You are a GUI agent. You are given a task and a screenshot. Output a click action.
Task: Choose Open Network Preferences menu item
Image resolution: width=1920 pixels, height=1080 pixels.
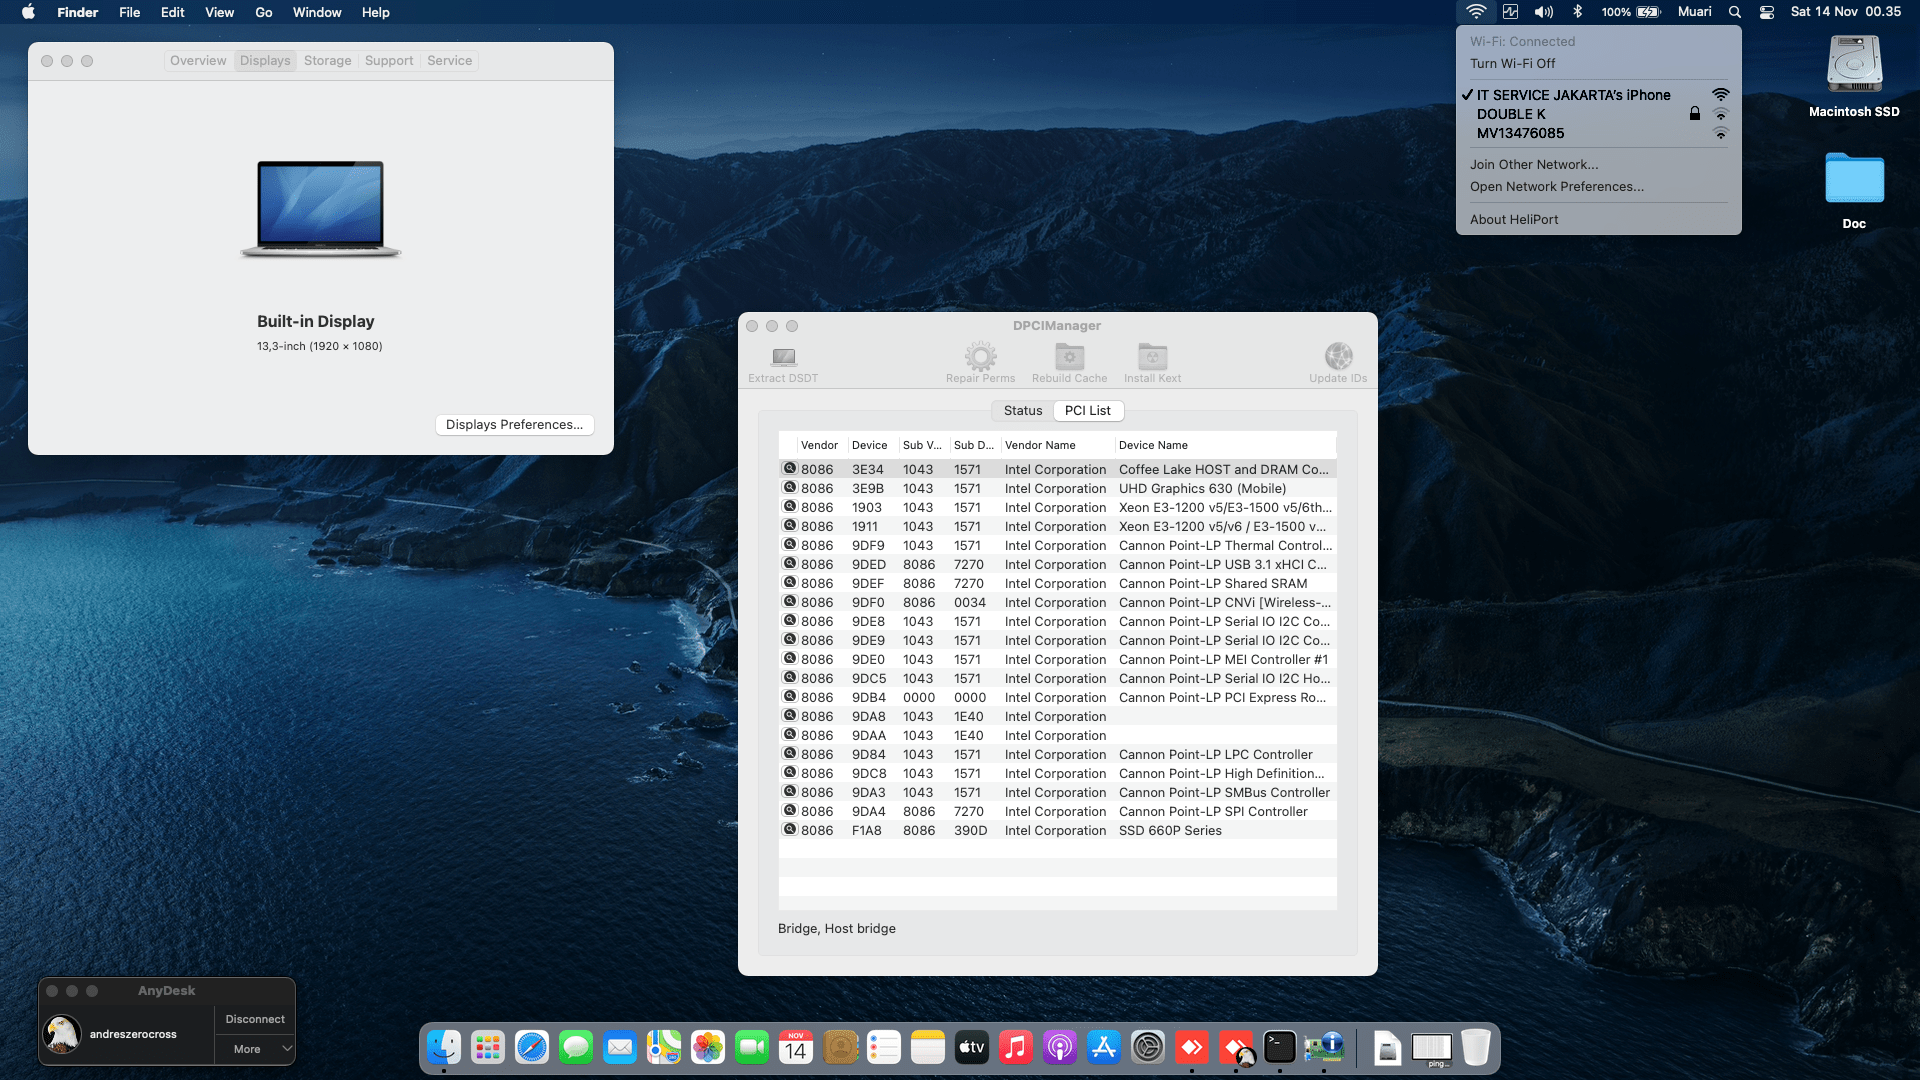pos(1556,187)
